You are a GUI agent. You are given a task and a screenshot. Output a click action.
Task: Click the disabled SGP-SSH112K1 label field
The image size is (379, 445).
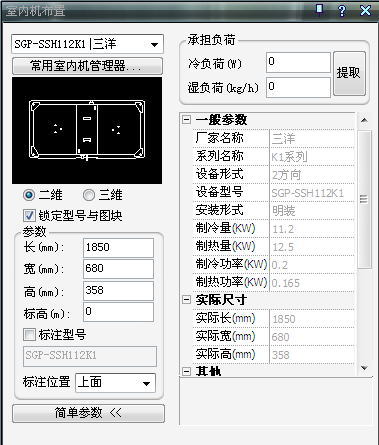point(90,356)
